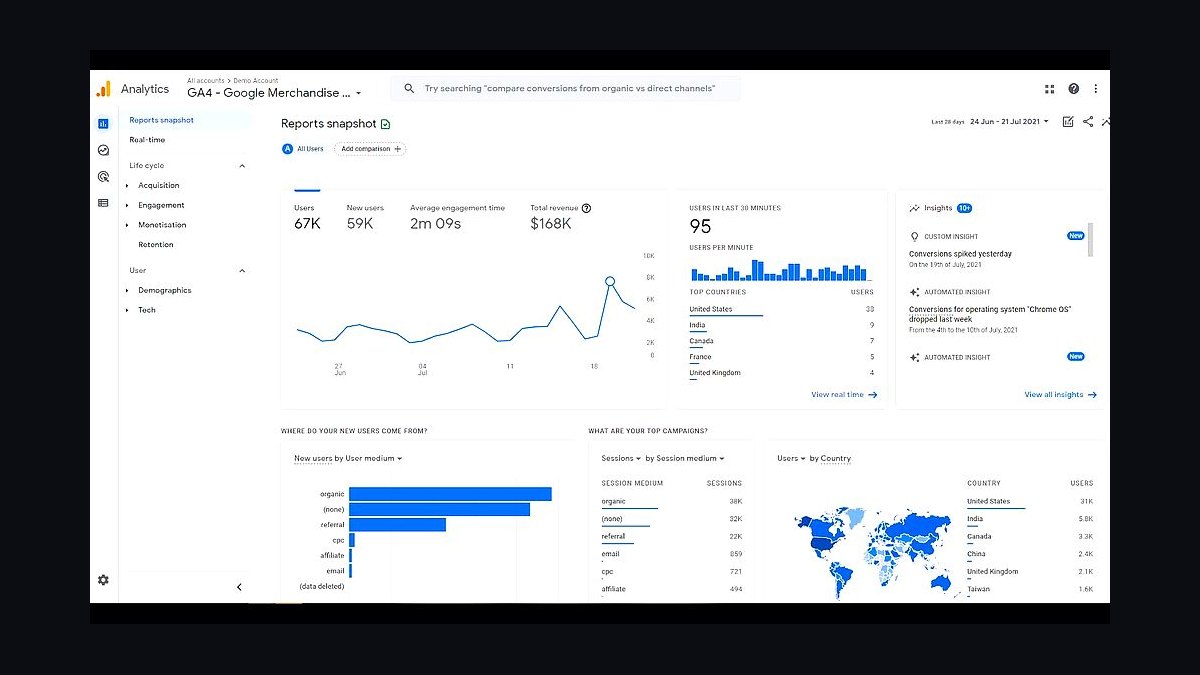The width and height of the screenshot is (1200, 675).
Task: Click the customize report pencil icon
Action: 1068,122
